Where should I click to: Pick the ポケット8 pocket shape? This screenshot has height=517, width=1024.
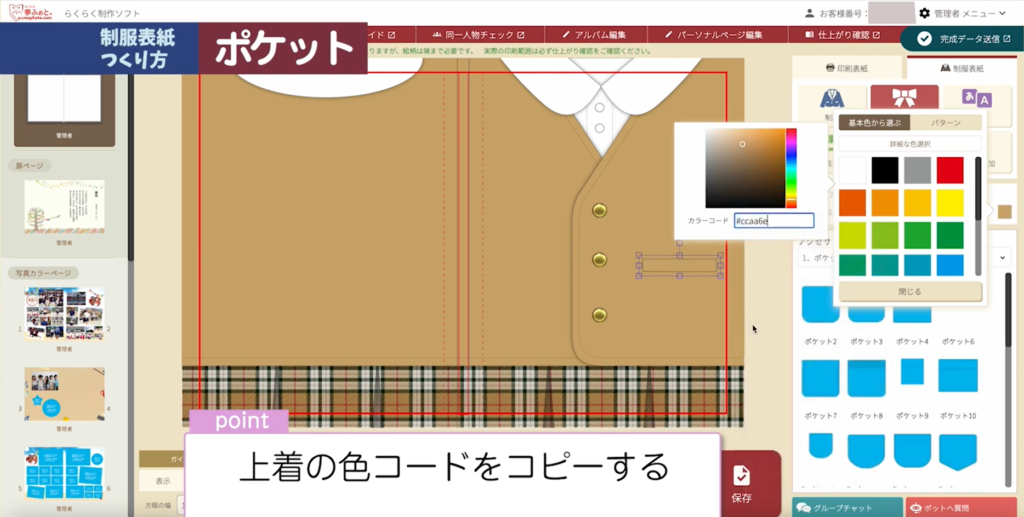point(866,376)
